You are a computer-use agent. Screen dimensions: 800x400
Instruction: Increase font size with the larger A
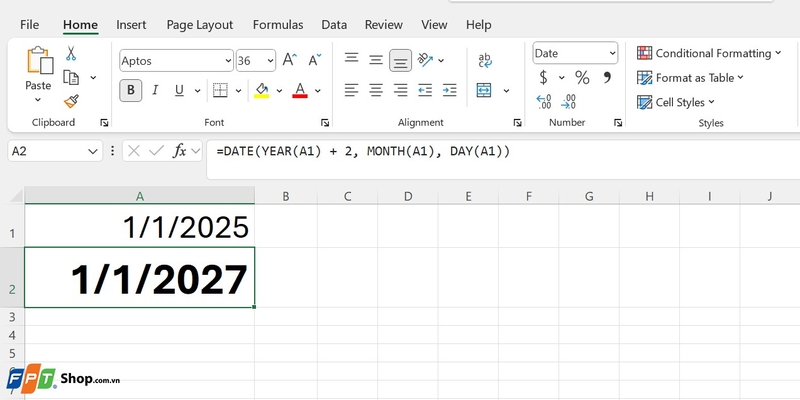point(290,60)
